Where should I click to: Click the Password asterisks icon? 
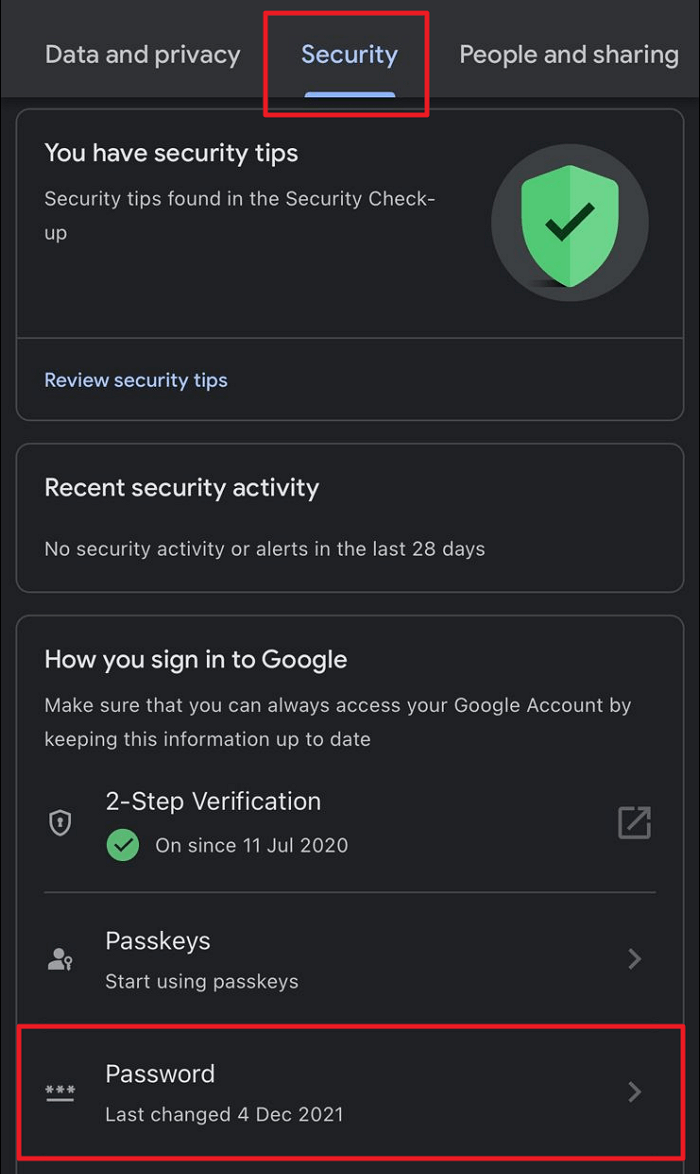click(x=60, y=1092)
